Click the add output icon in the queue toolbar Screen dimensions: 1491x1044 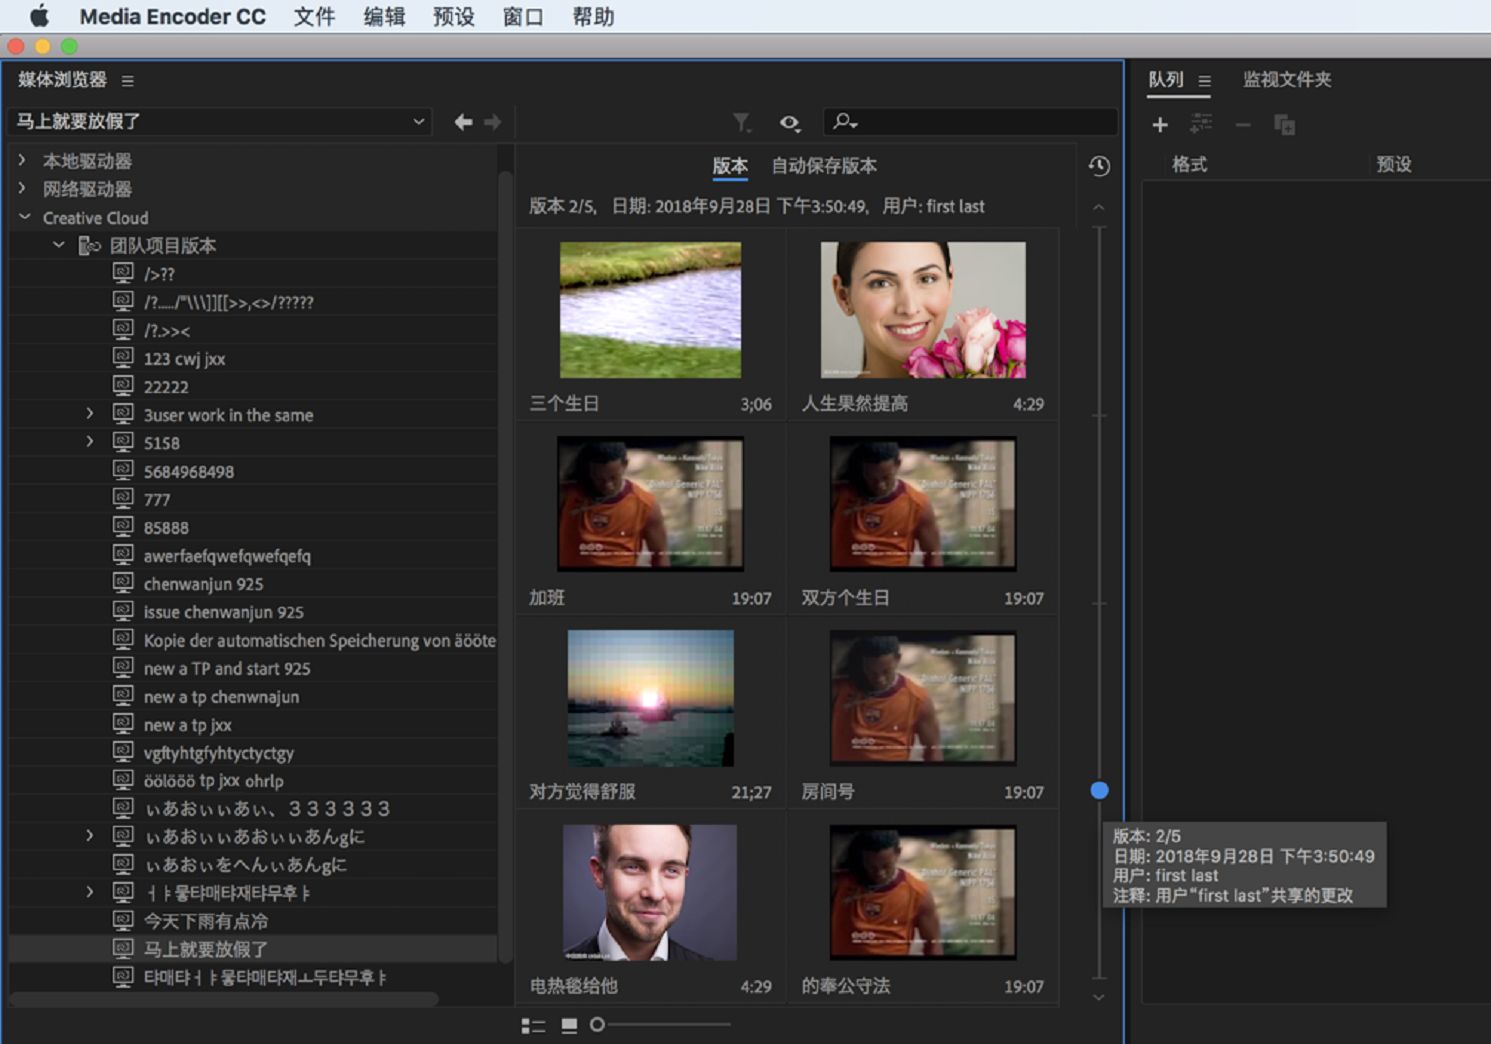click(1201, 125)
